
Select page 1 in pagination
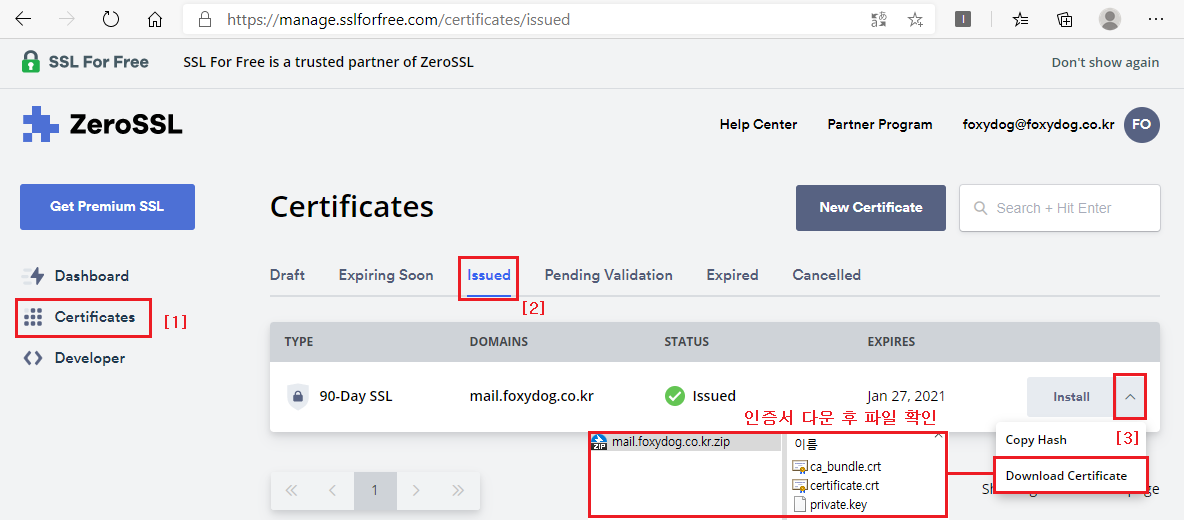coord(375,491)
